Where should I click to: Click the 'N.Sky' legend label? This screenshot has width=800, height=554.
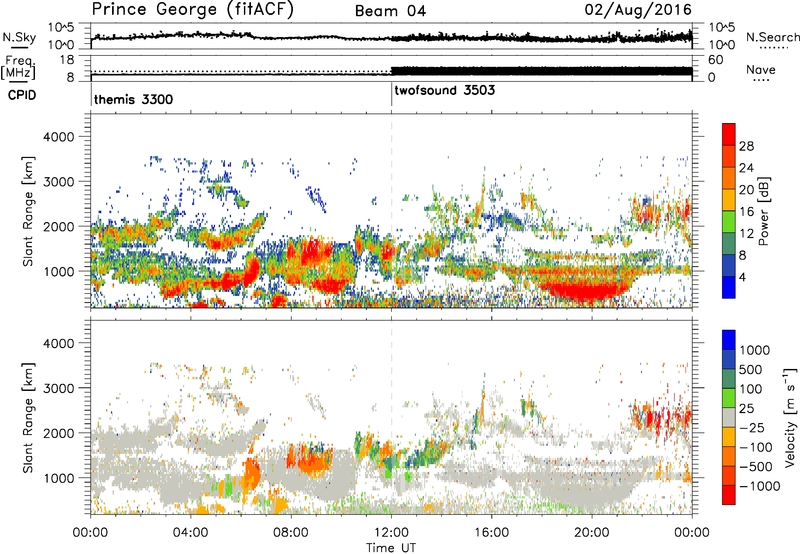click(19, 37)
